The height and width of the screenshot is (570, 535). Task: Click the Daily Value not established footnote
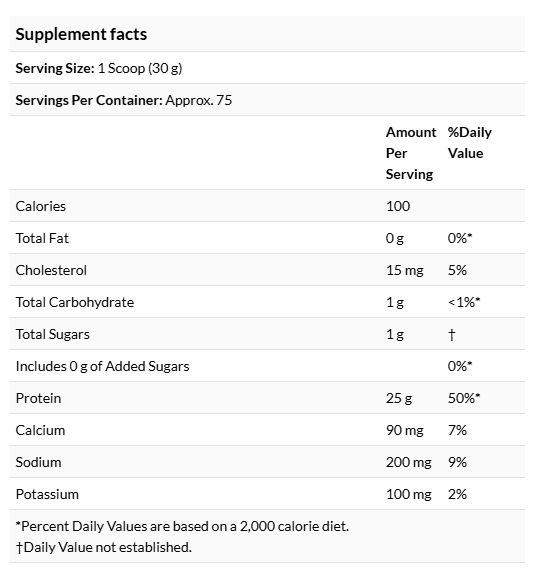[104, 547]
